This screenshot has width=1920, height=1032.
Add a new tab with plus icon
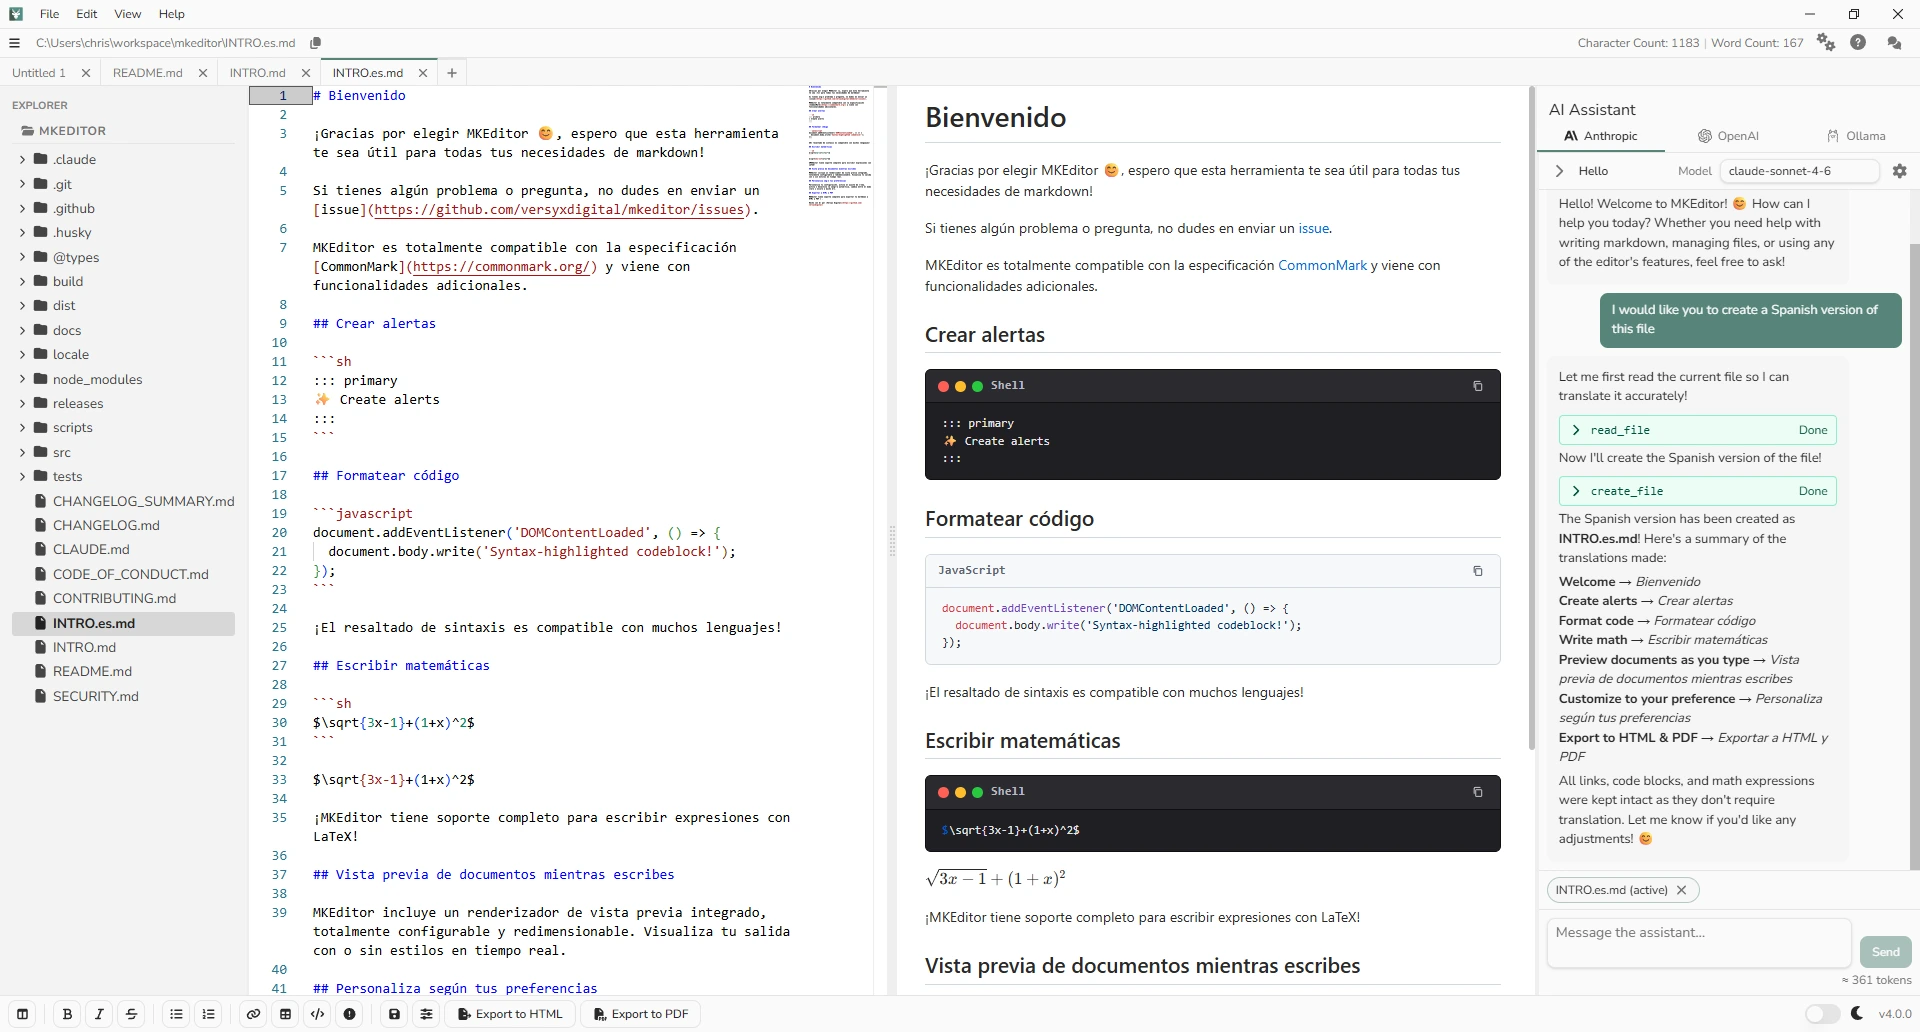[452, 73]
